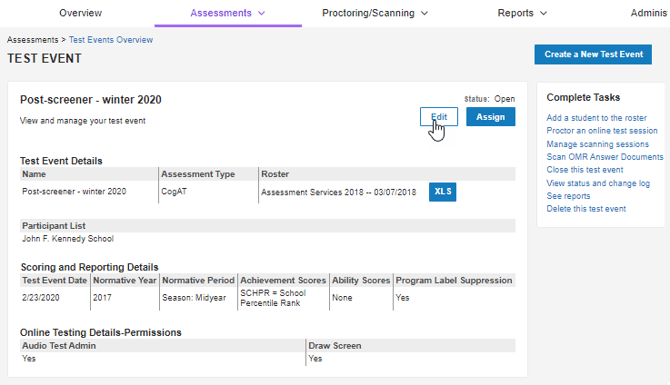Click John F. Kennedy School participant
This screenshot has width=670, height=385.
[68, 238]
